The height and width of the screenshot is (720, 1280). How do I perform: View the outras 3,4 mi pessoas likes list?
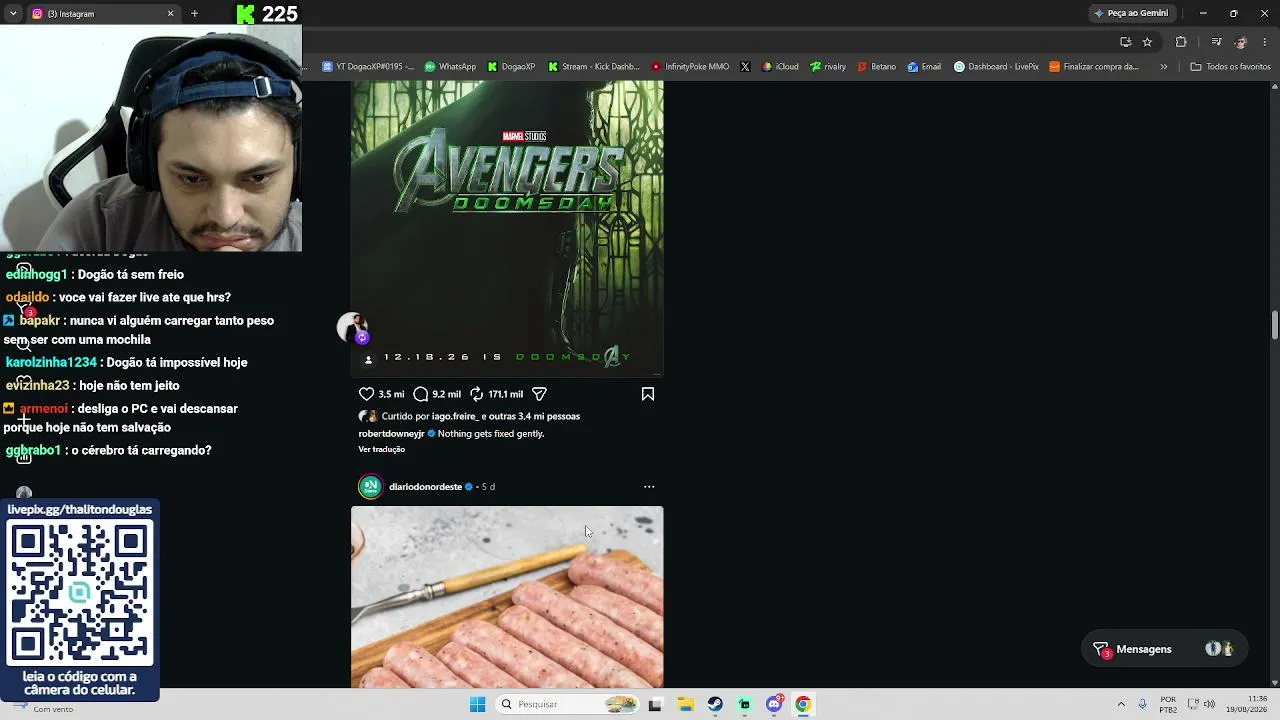coord(534,416)
